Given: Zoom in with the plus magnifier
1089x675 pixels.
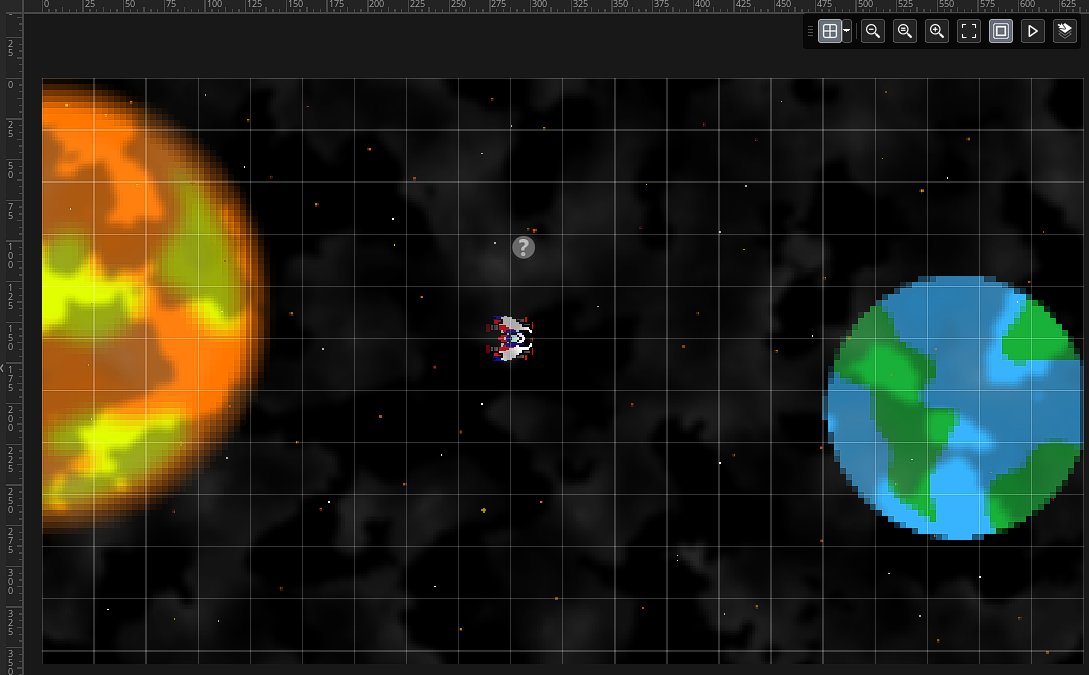Looking at the screenshot, I should click(937, 31).
